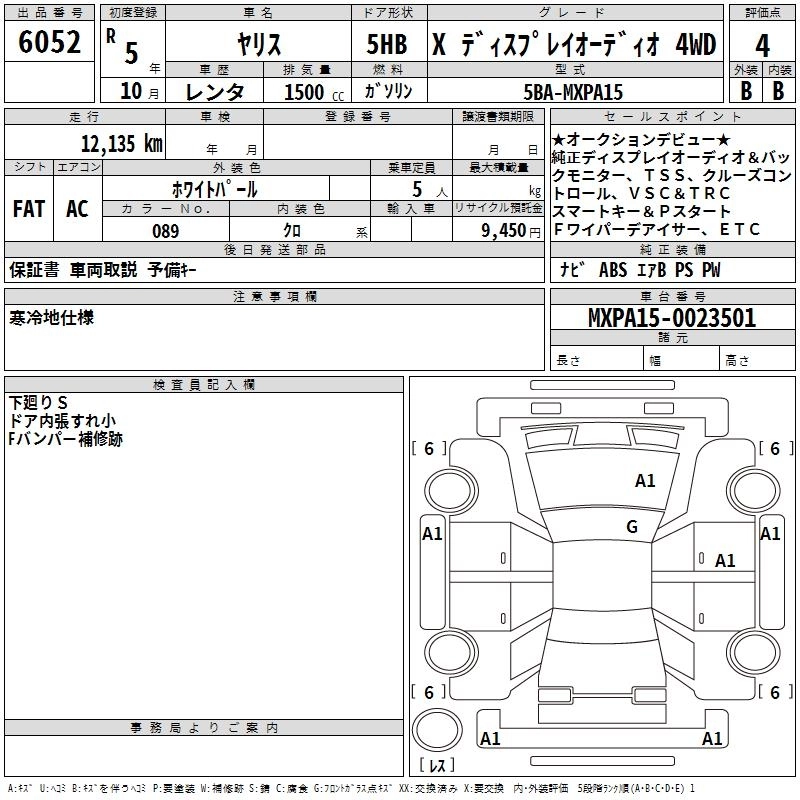The height and width of the screenshot is (800, 800).
Task: Select the car name ヤリス
Action: point(259,44)
